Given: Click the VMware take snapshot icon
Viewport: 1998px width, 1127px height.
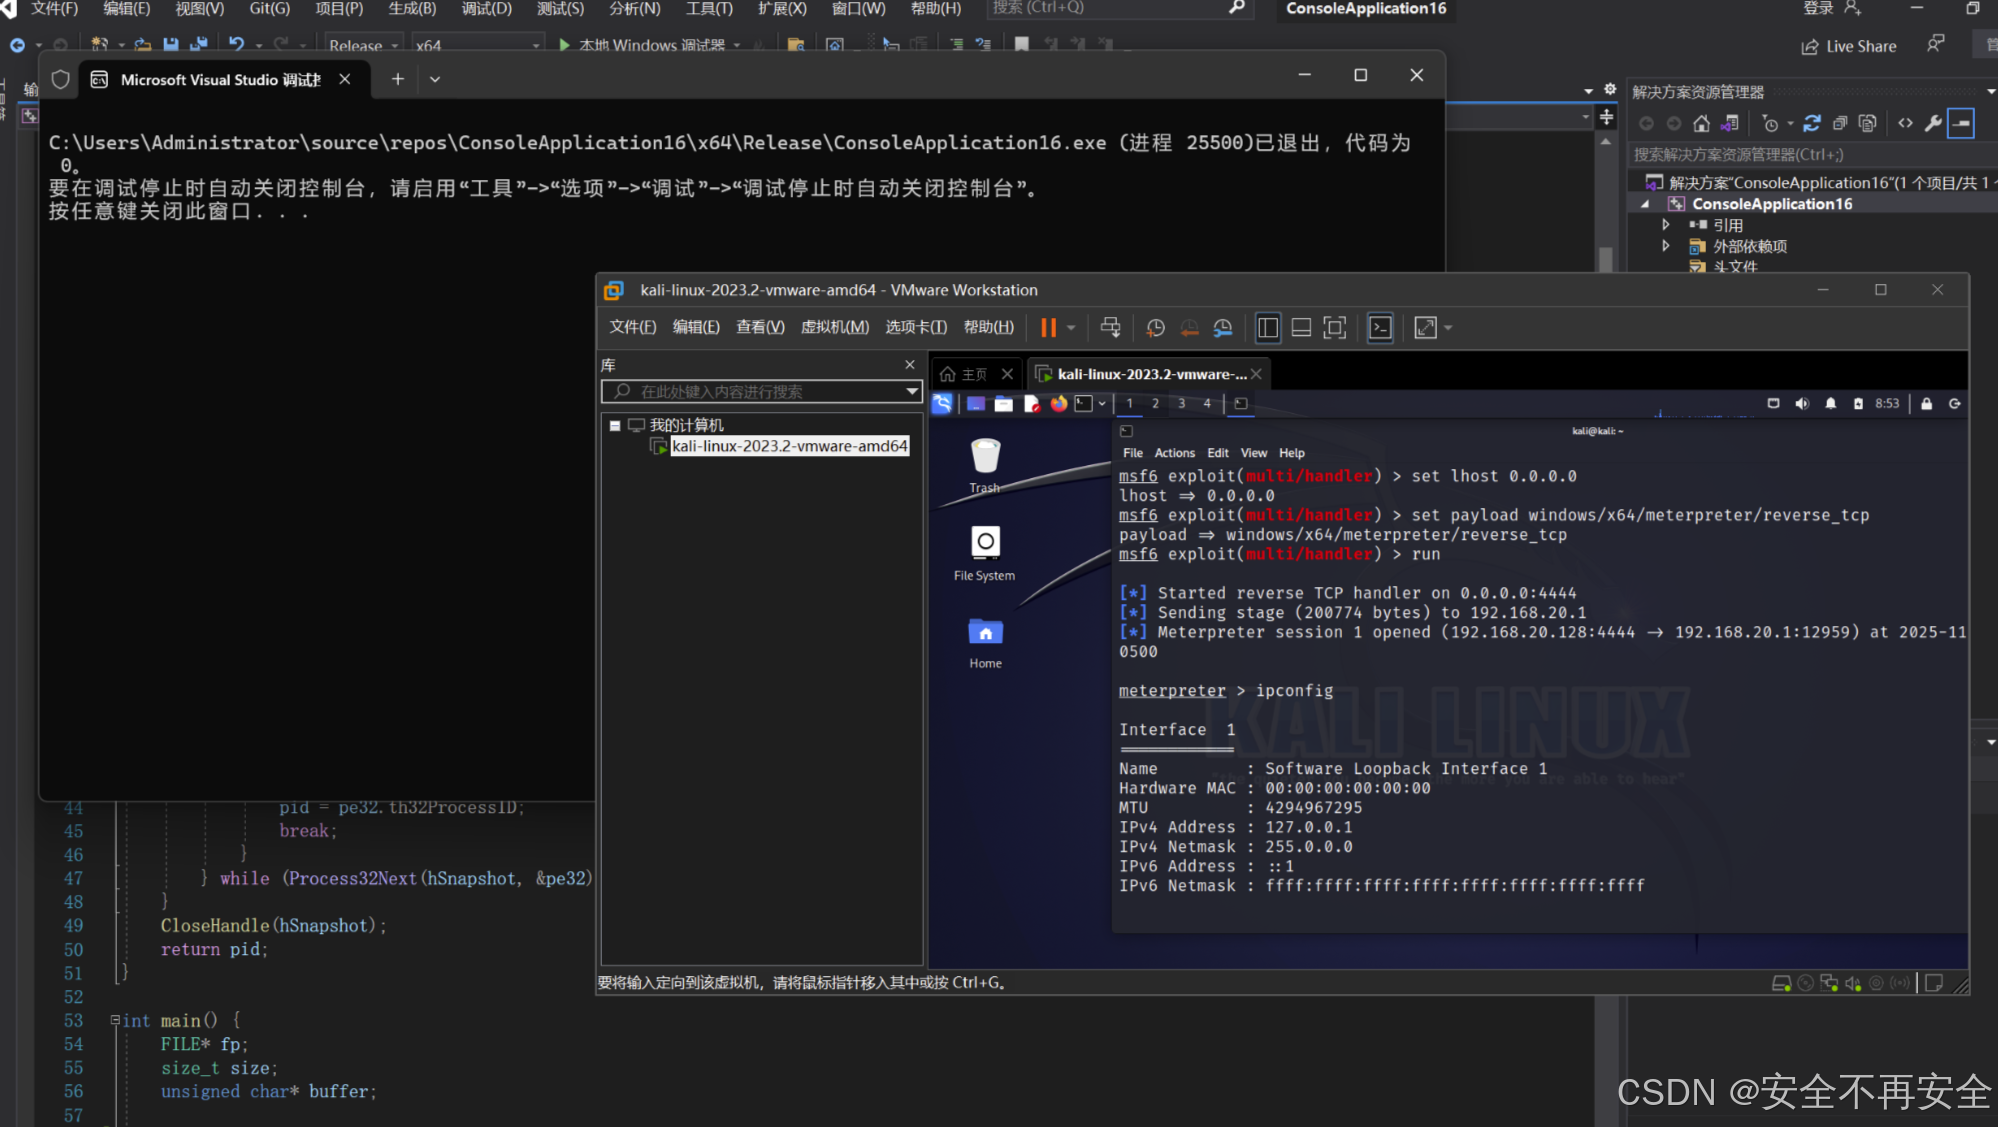Looking at the screenshot, I should pos(1155,328).
